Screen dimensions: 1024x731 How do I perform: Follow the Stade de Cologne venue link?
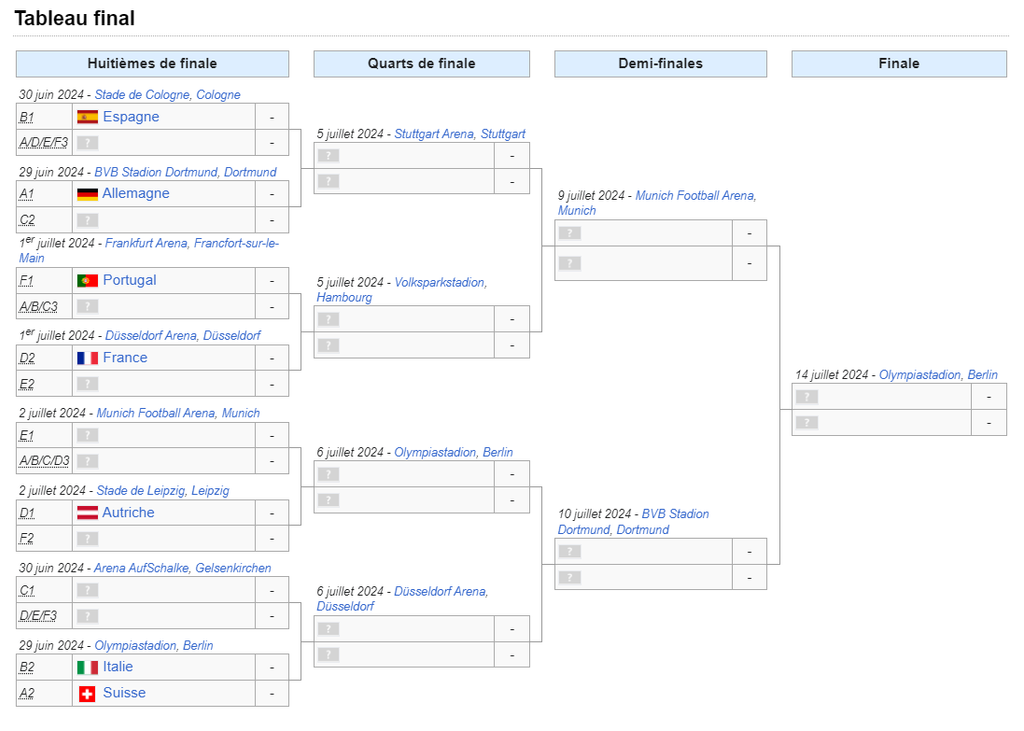tap(167, 95)
